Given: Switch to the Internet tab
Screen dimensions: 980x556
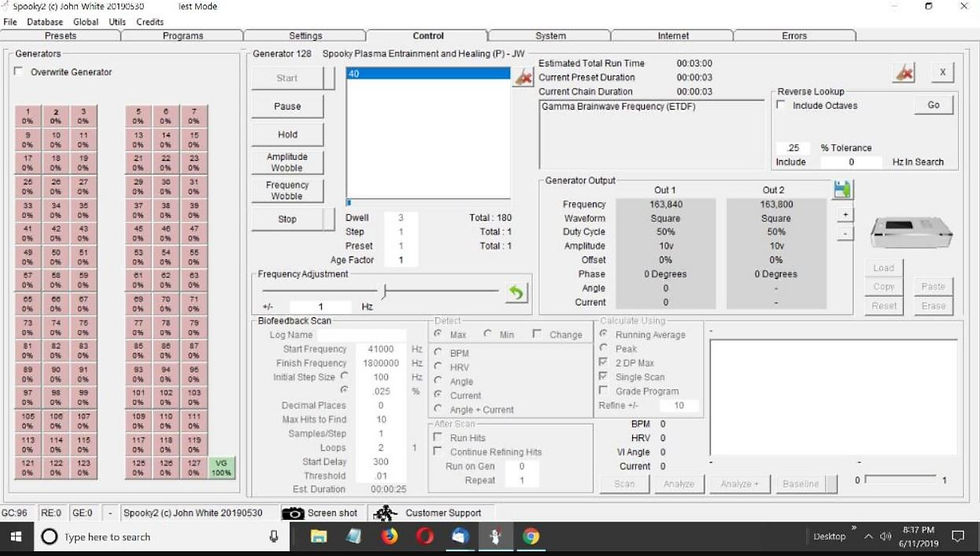Looking at the screenshot, I should click(x=673, y=36).
